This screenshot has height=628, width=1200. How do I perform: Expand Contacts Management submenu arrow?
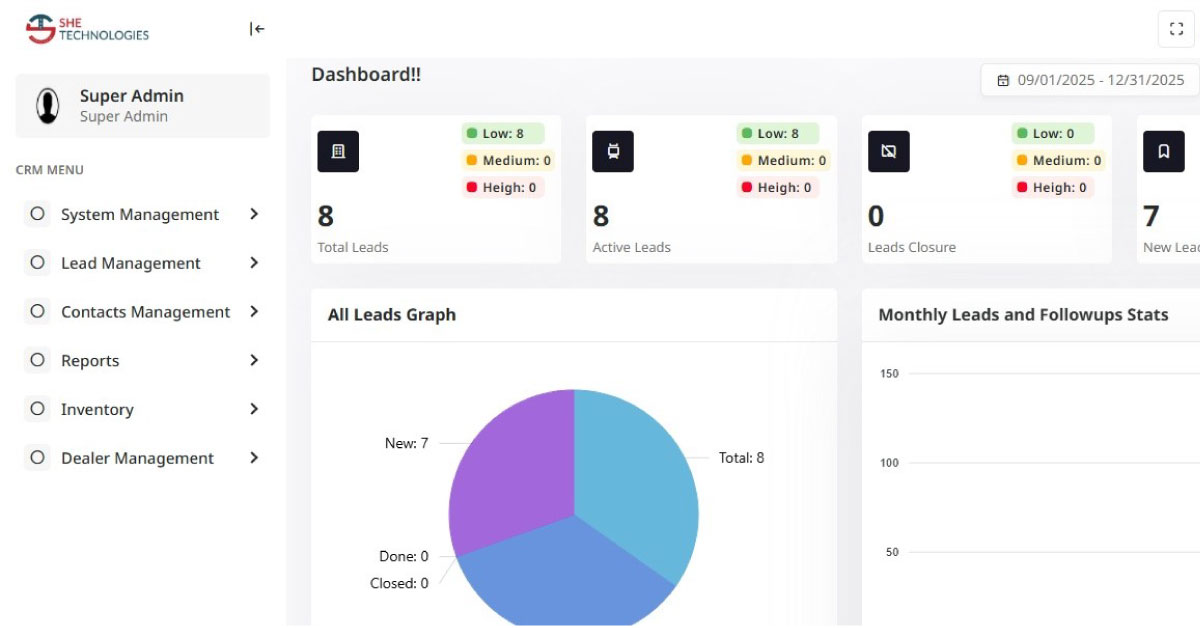pos(254,312)
